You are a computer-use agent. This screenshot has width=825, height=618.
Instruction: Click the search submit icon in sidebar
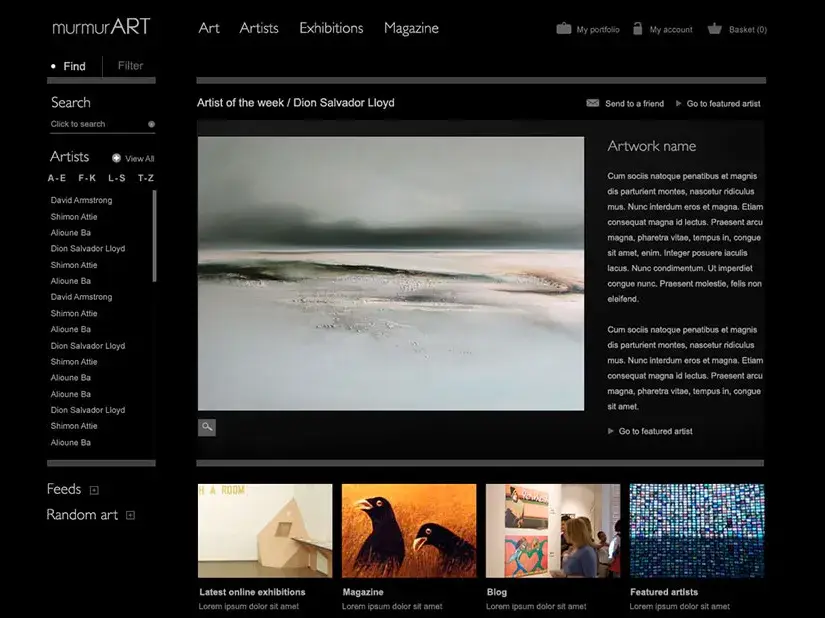pyautogui.click(x=151, y=125)
